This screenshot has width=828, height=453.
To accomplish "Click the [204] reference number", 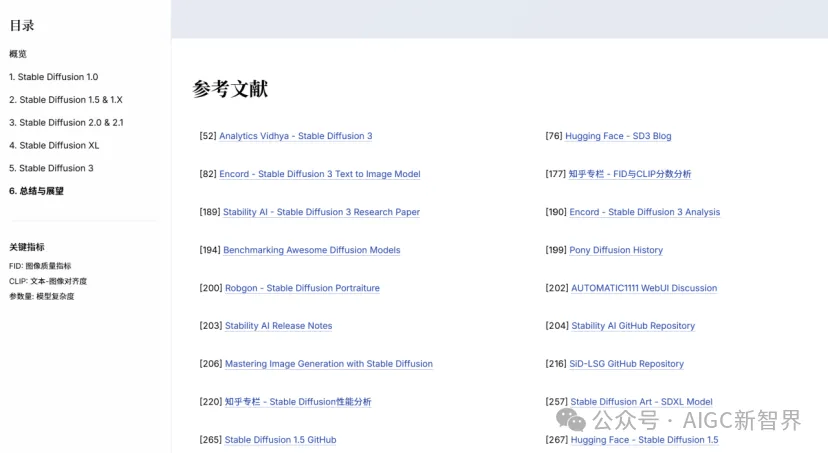I will tap(557, 326).
